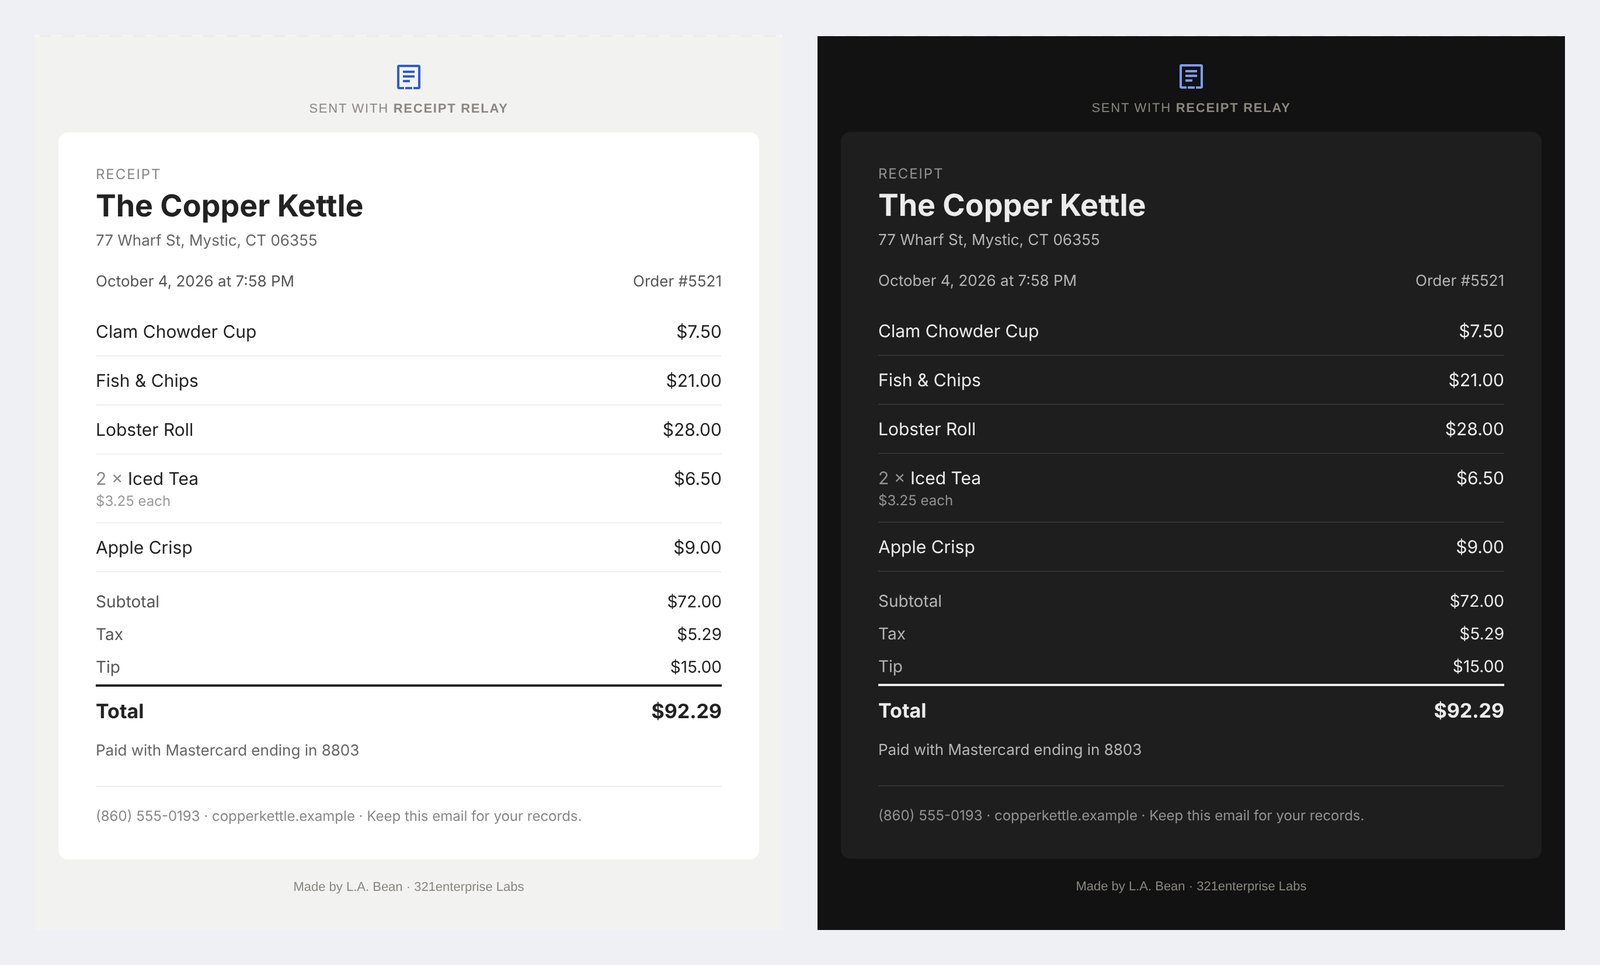The image size is (1600, 965).
Task: Click "Made by L.A. Bean" footer in light email
Action: [348, 887]
